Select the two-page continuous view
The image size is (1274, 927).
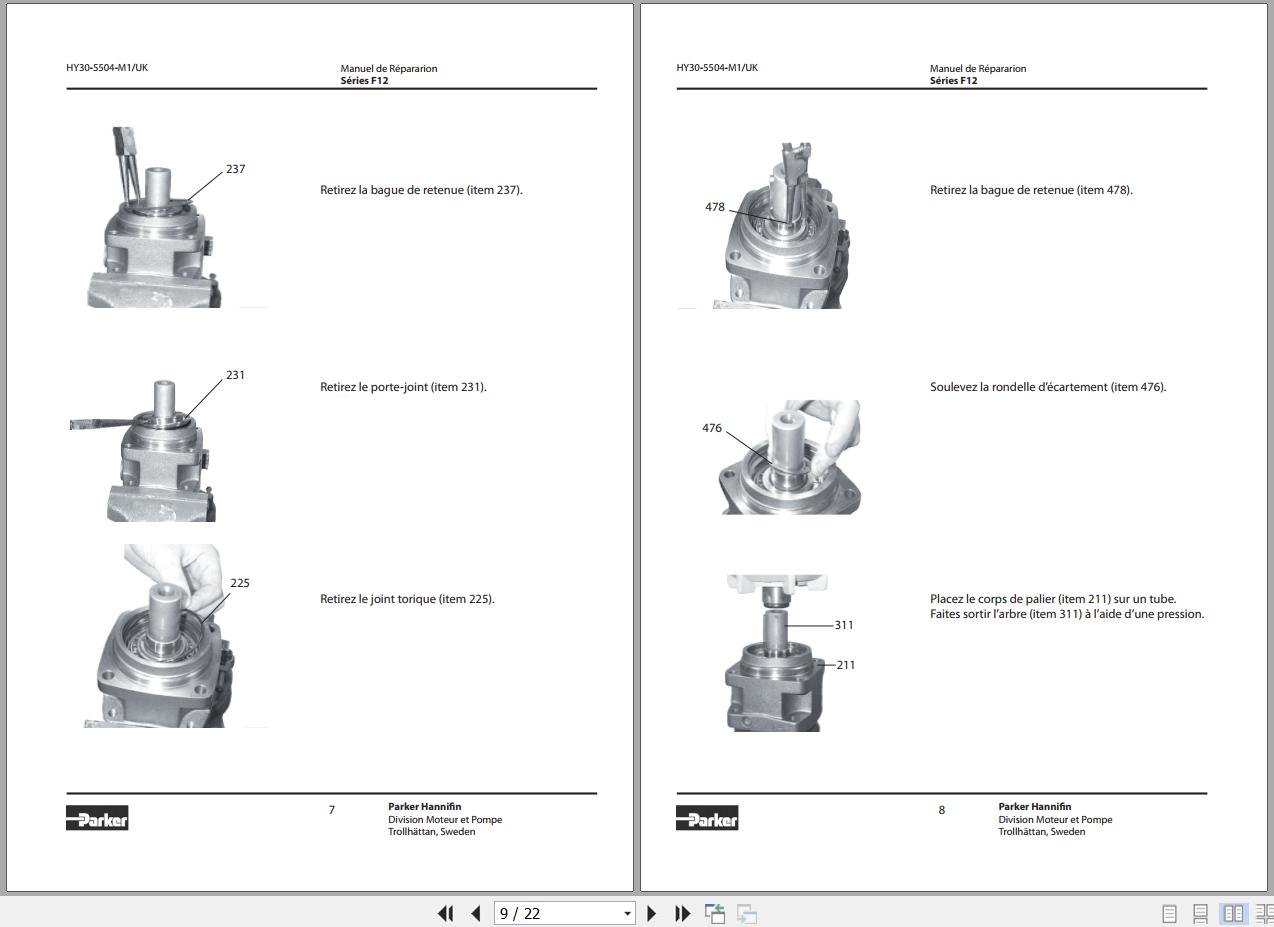(x=1264, y=914)
